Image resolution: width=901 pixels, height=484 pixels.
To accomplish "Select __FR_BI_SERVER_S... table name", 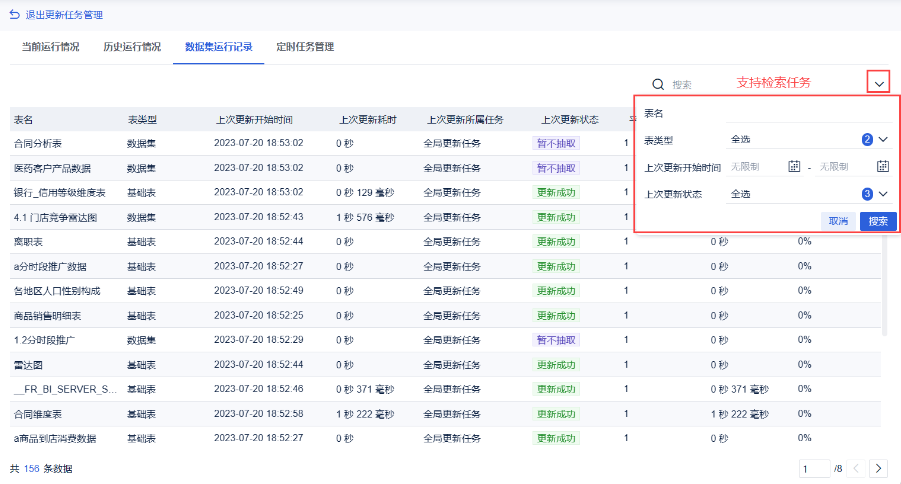I will coord(65,389).
